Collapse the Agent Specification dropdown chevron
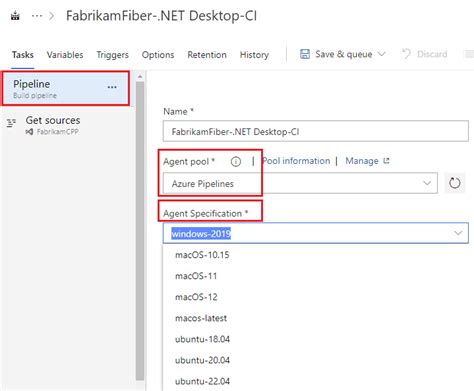 (458, 233)
